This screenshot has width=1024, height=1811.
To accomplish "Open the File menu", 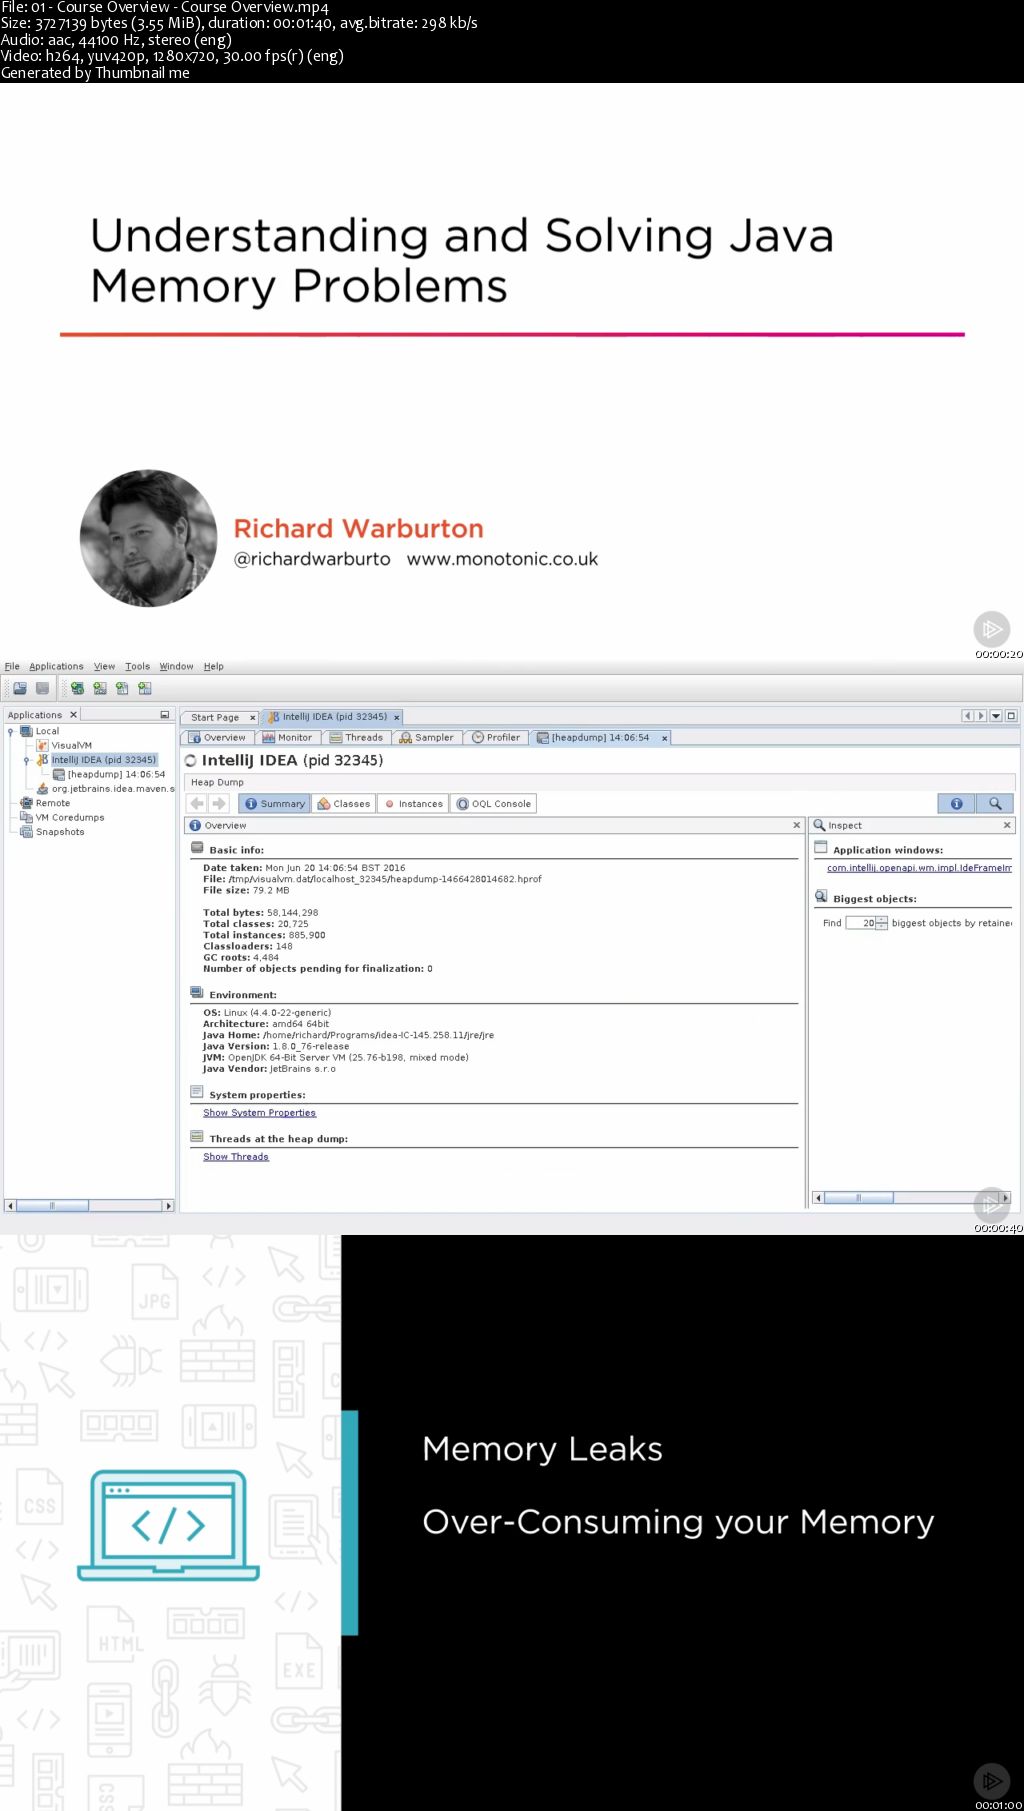I will [12, 666].
